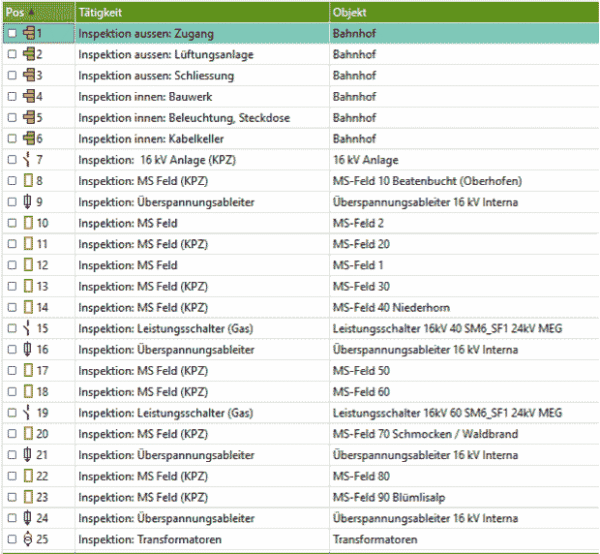Sort by the Pos column header

pyautogui.click(x=39, y=12)
